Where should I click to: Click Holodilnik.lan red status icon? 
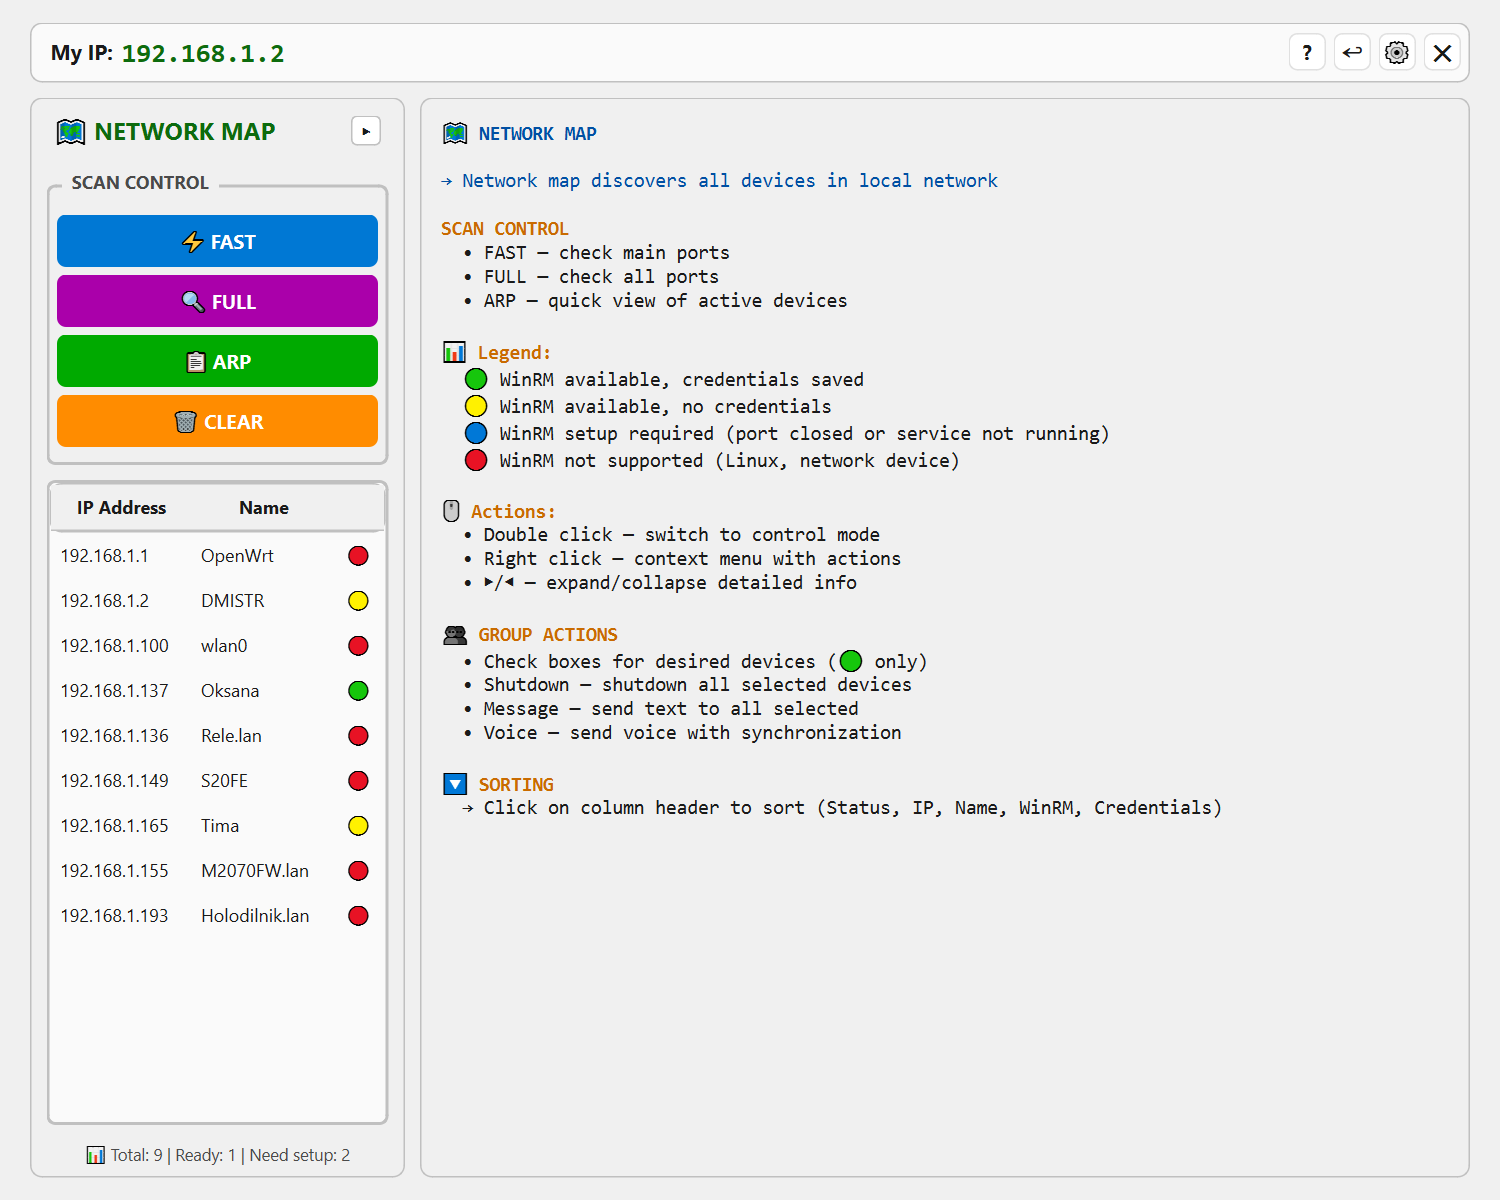pyautogui.click(x=358, y=916)
